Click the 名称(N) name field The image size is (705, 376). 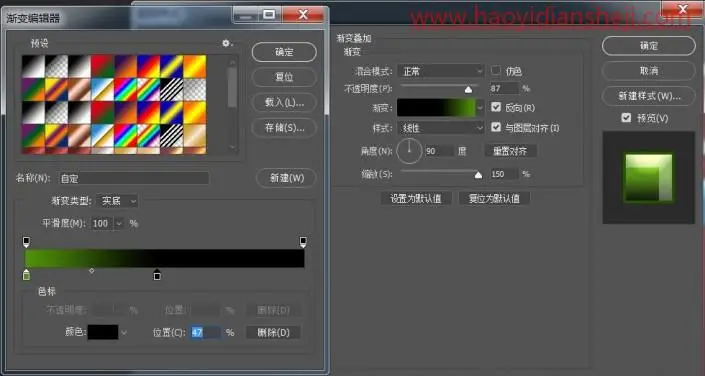coord(134,178)
